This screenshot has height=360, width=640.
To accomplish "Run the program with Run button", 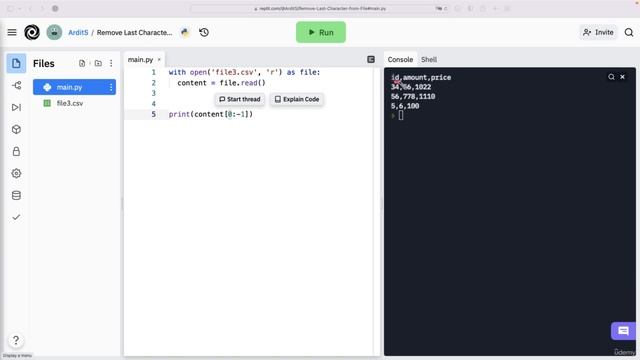I will (321, 32).
